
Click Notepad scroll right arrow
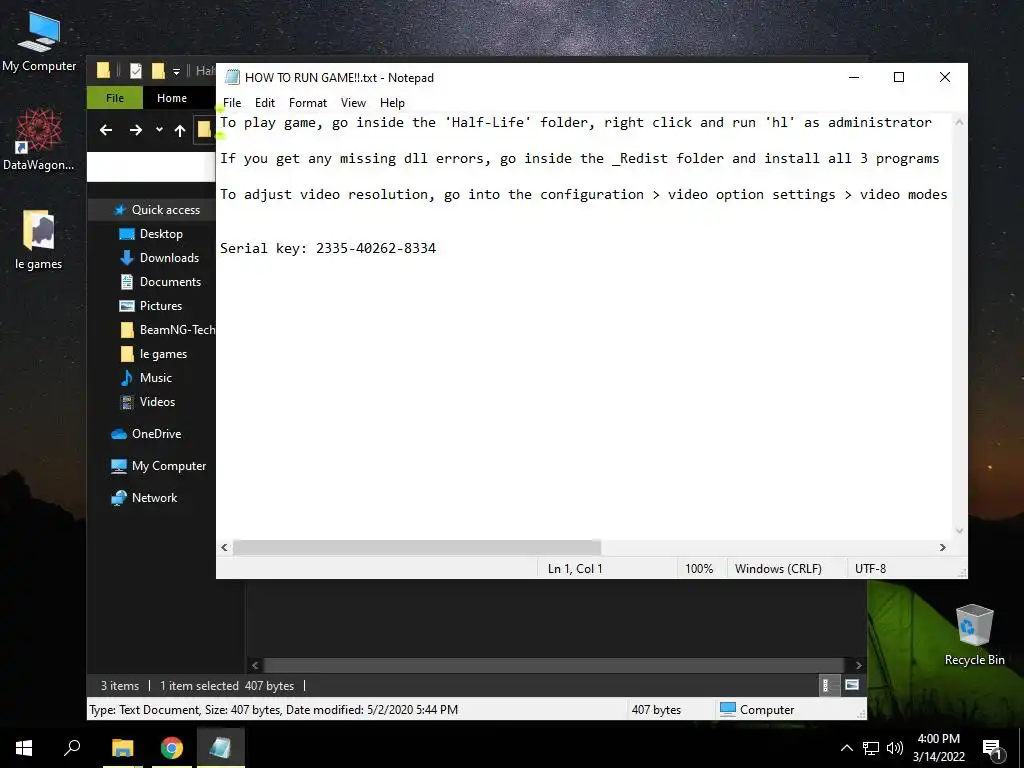click(942, 547)
